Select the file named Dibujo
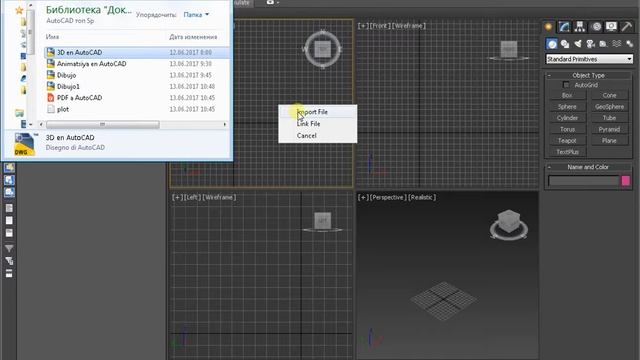640x360 pixels. (x=137, y=75)
